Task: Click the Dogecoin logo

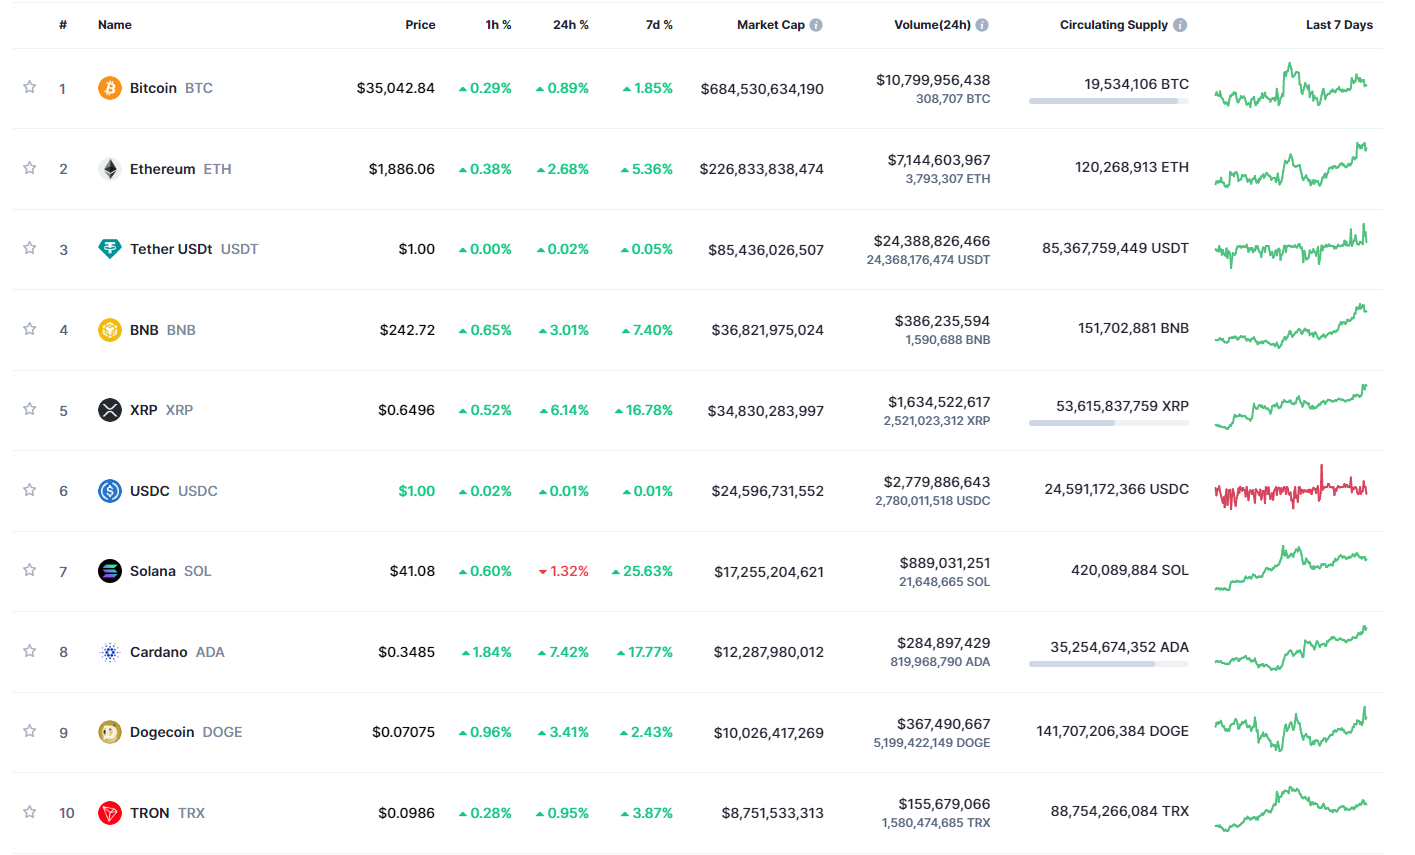Action: tap(110, 732)
